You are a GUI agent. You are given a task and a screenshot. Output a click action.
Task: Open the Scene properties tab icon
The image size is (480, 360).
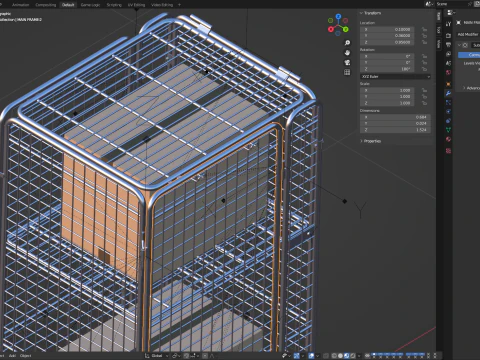448,63
